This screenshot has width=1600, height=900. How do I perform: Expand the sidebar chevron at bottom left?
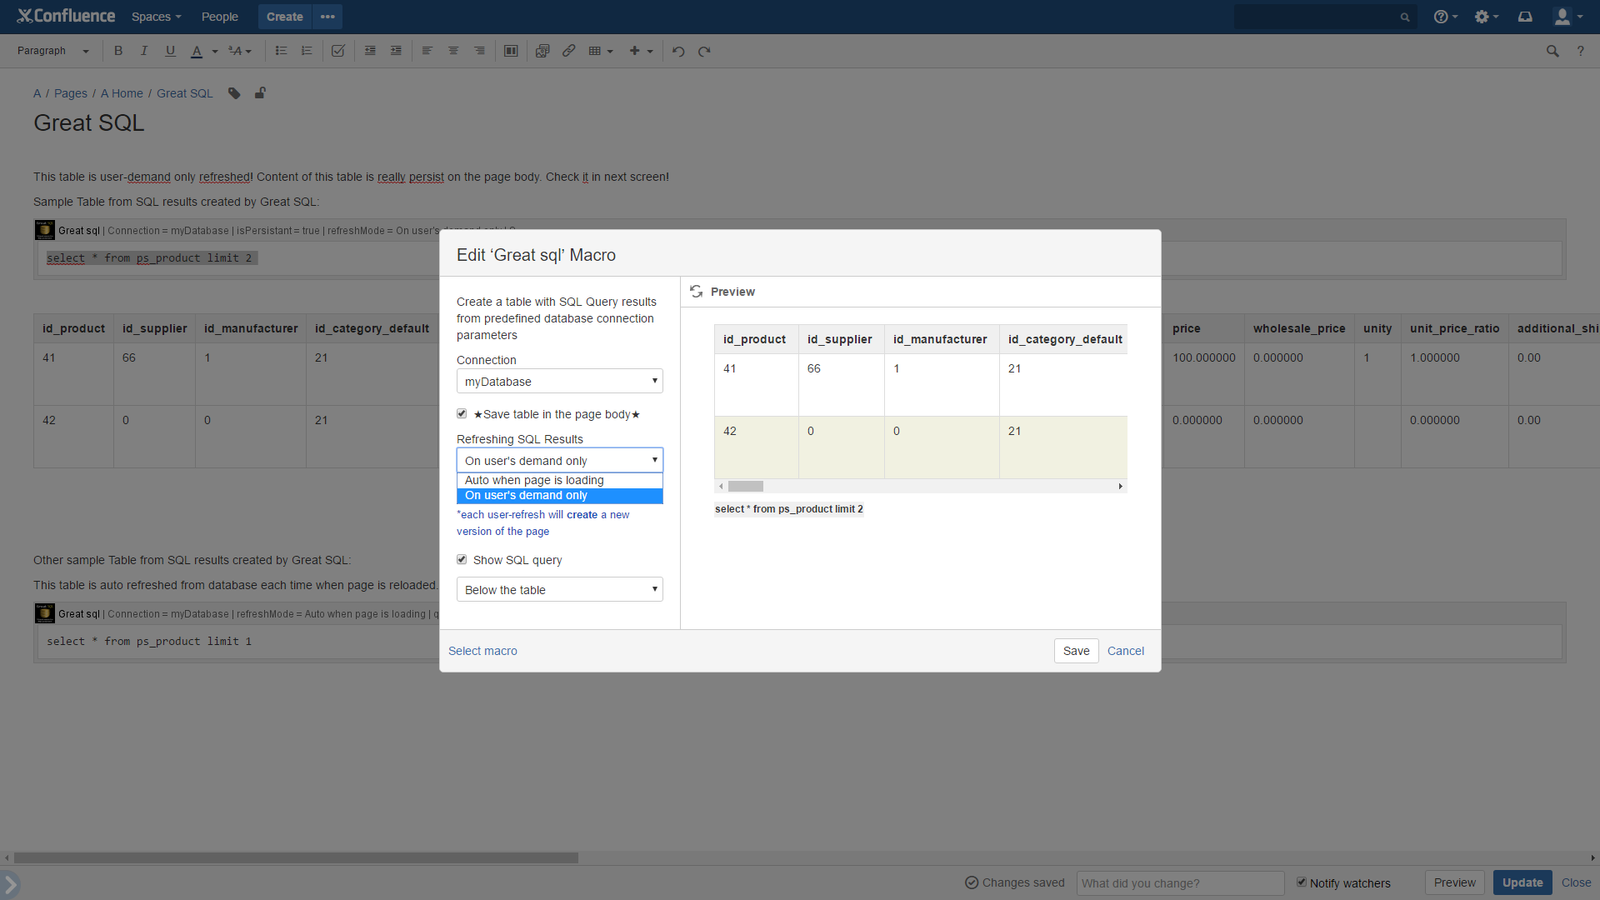point(10,885)
